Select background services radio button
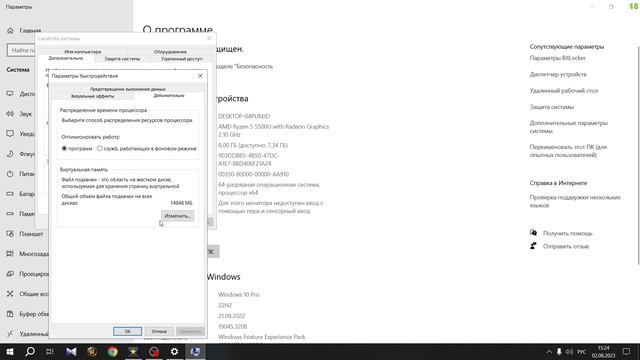The height and width of the screenshot is (360, 640). coord(100,149)
